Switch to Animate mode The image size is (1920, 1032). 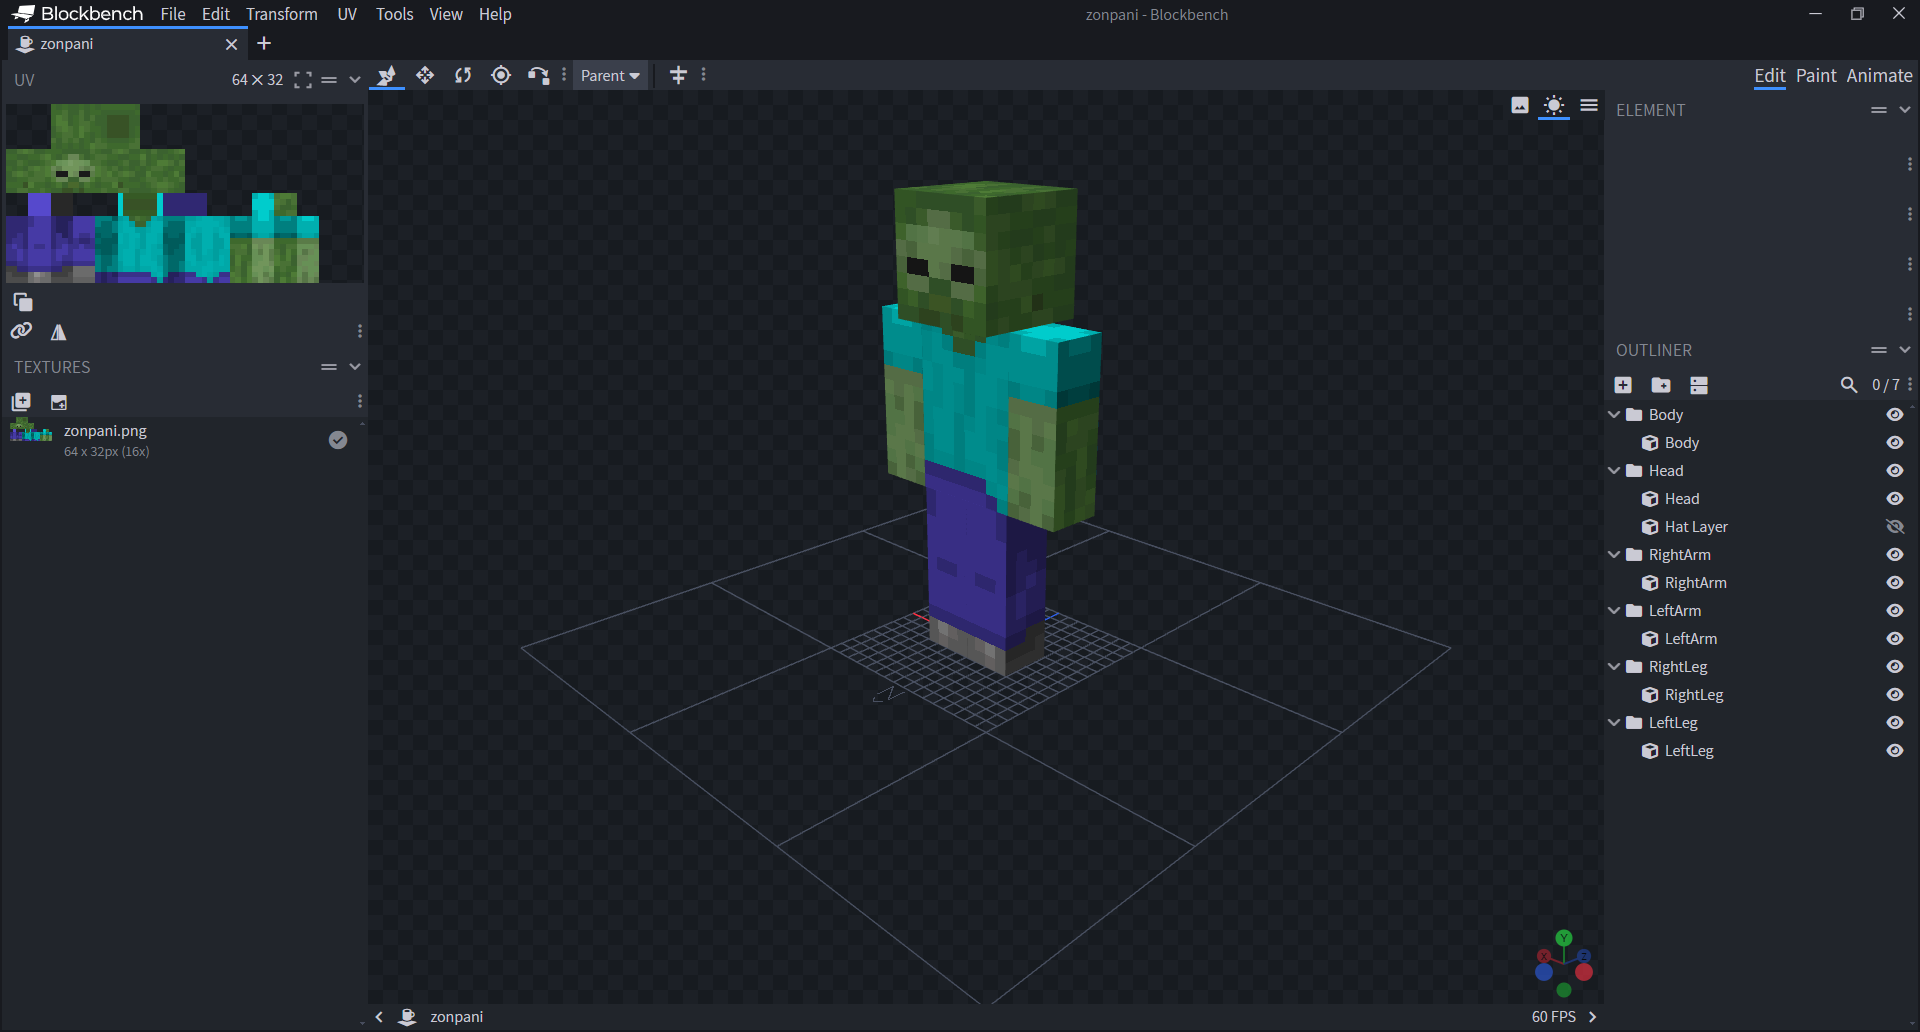point(1879,76)
